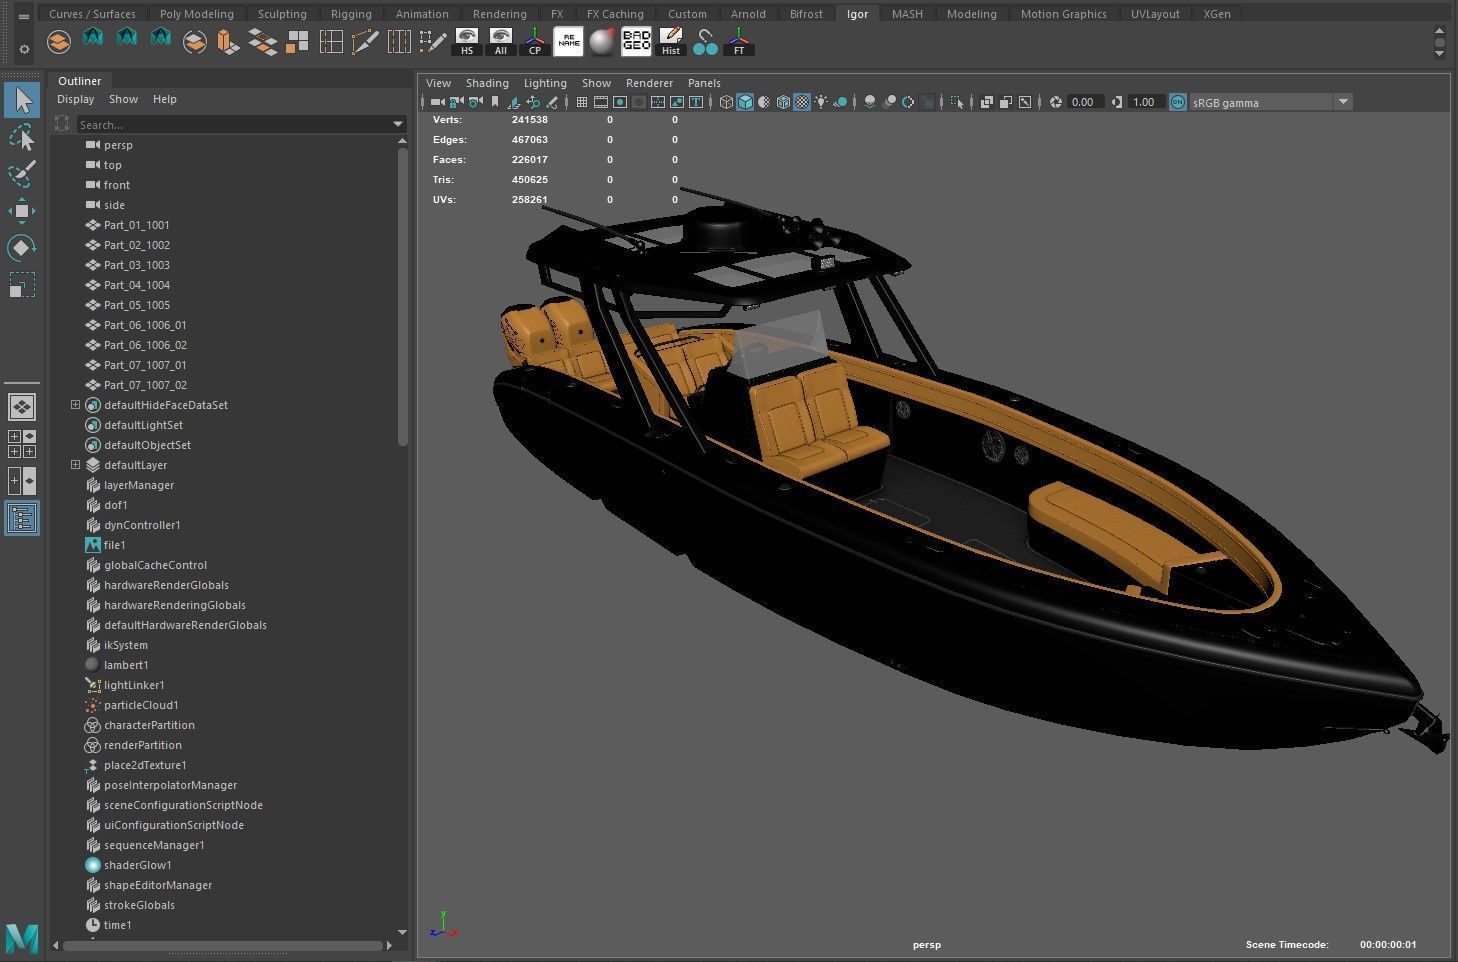Select the Outliner tab title
The width and height of the screenshot is (1458, 962).
[79, 81]
